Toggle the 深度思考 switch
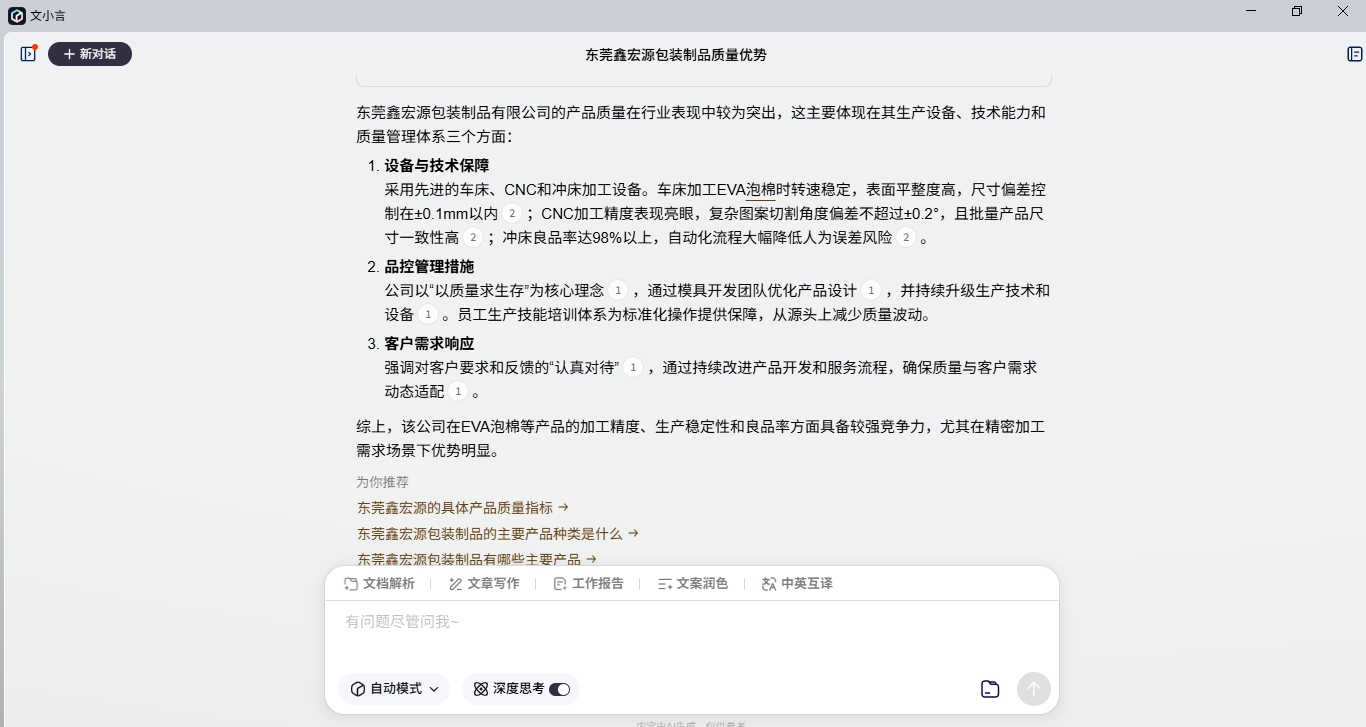 click(x=559, y=689)
